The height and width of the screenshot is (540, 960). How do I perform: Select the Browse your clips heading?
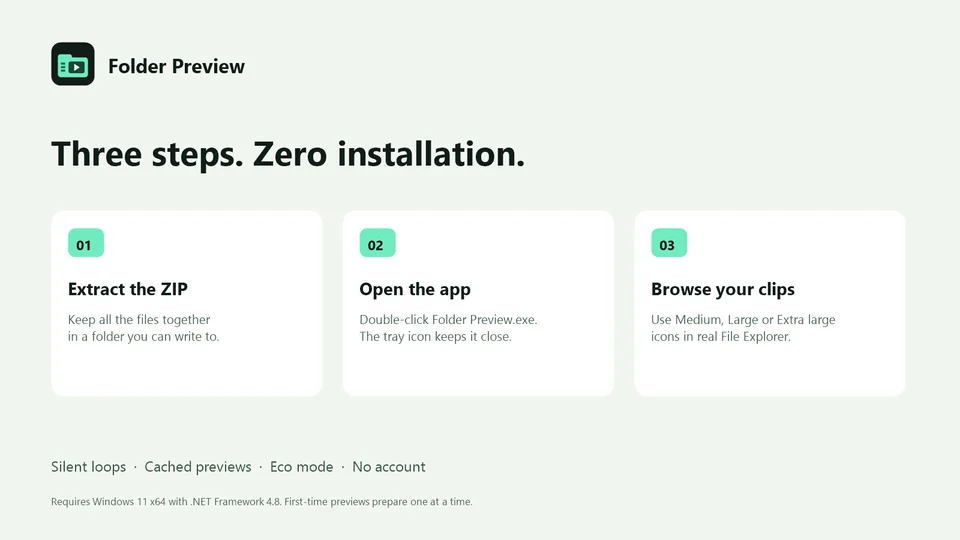pyautogui.click(x=722, y=290)
